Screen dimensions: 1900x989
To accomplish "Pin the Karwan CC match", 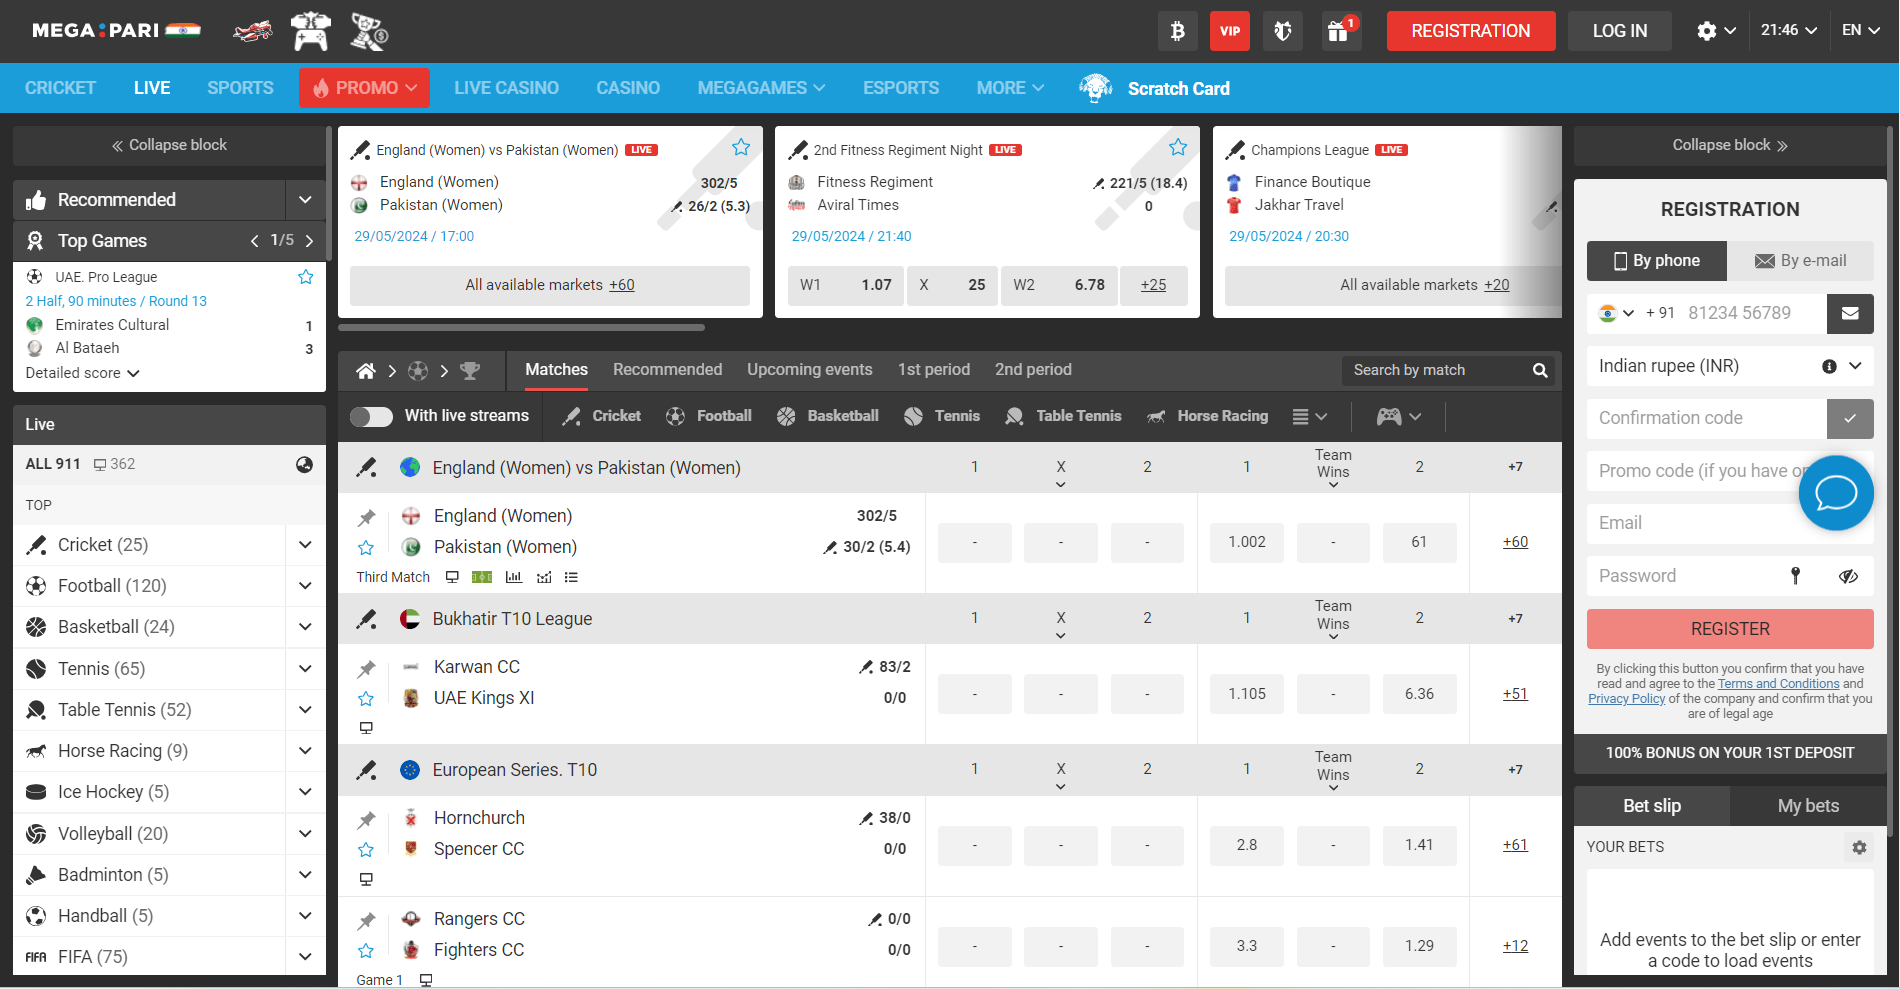I will (x=367, y=669).
